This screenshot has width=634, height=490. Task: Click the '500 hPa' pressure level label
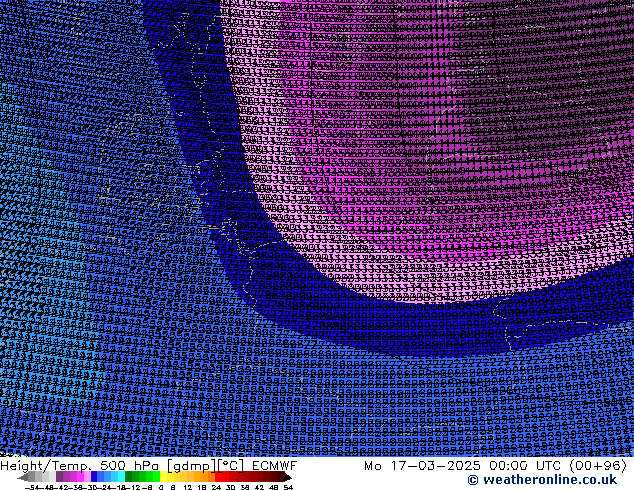pos(129,466)
